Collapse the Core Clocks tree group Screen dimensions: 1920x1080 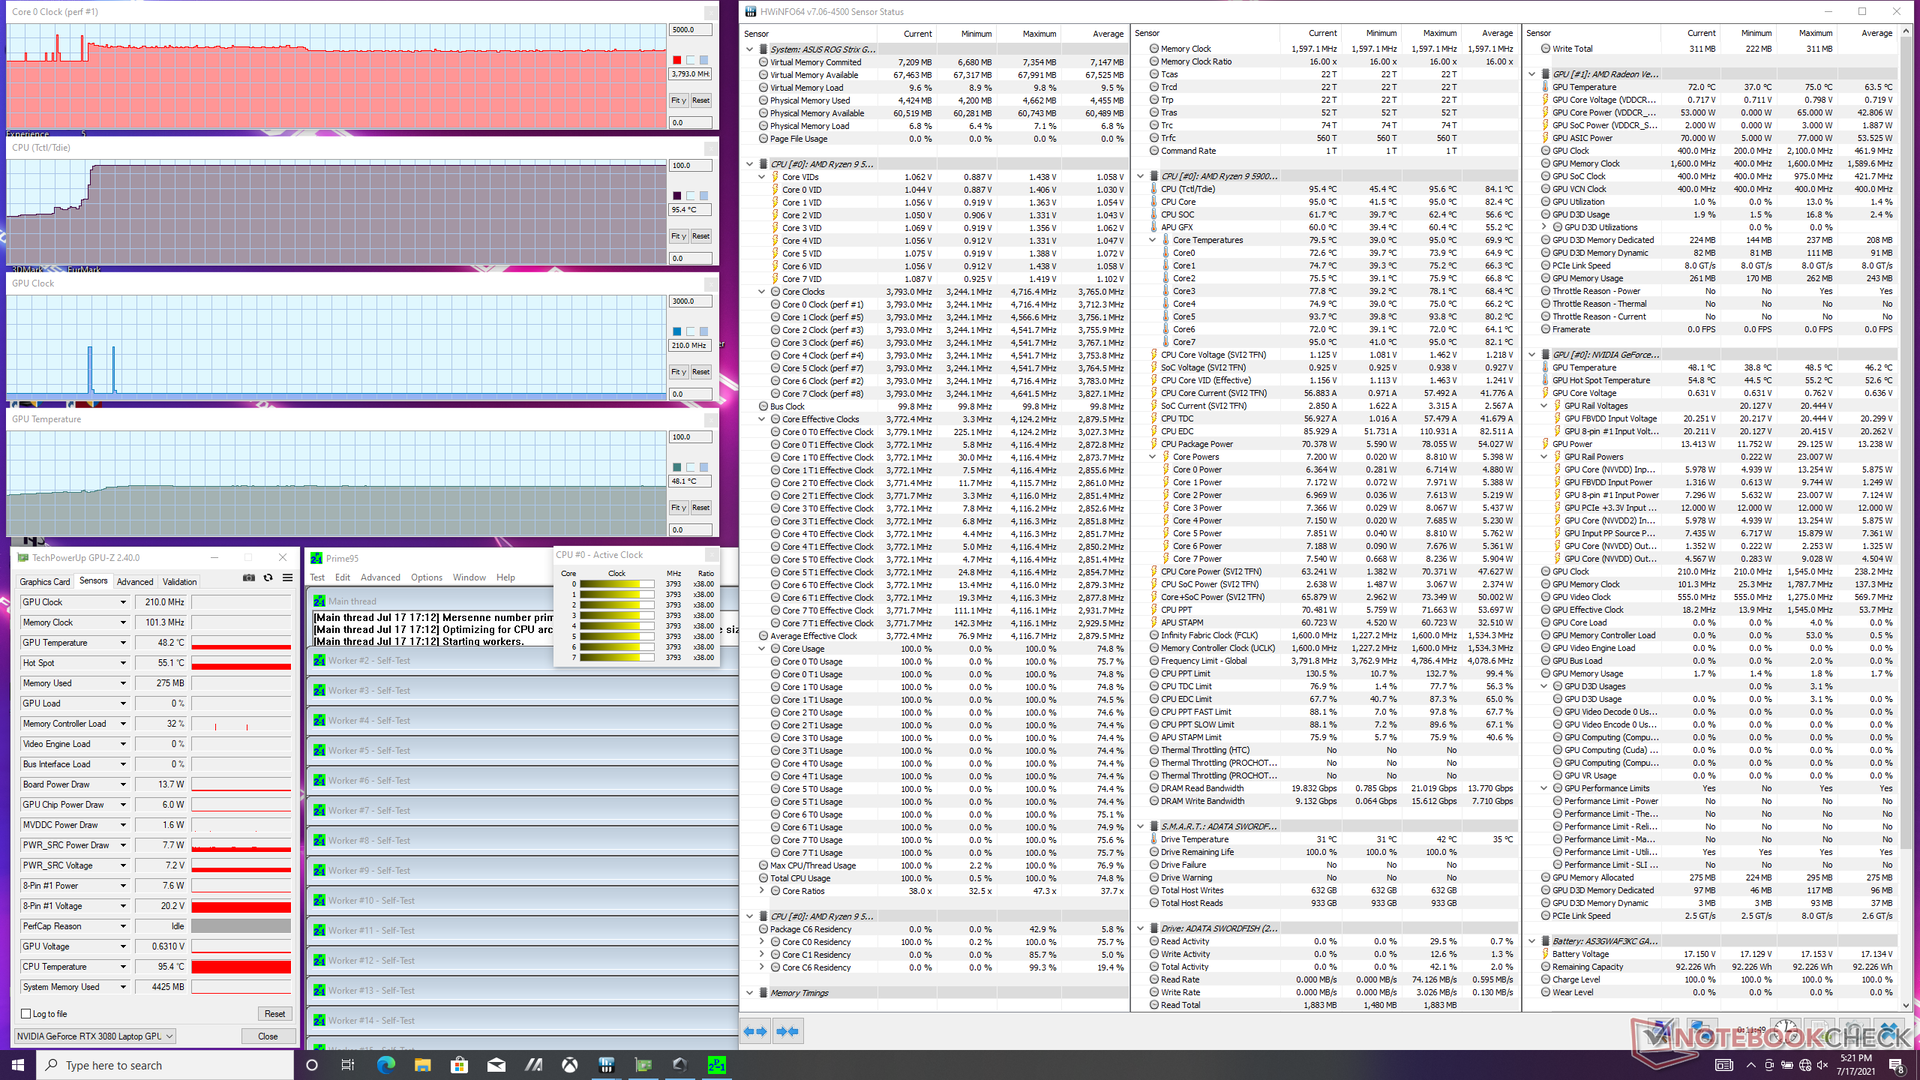click(x=762, y=292)
